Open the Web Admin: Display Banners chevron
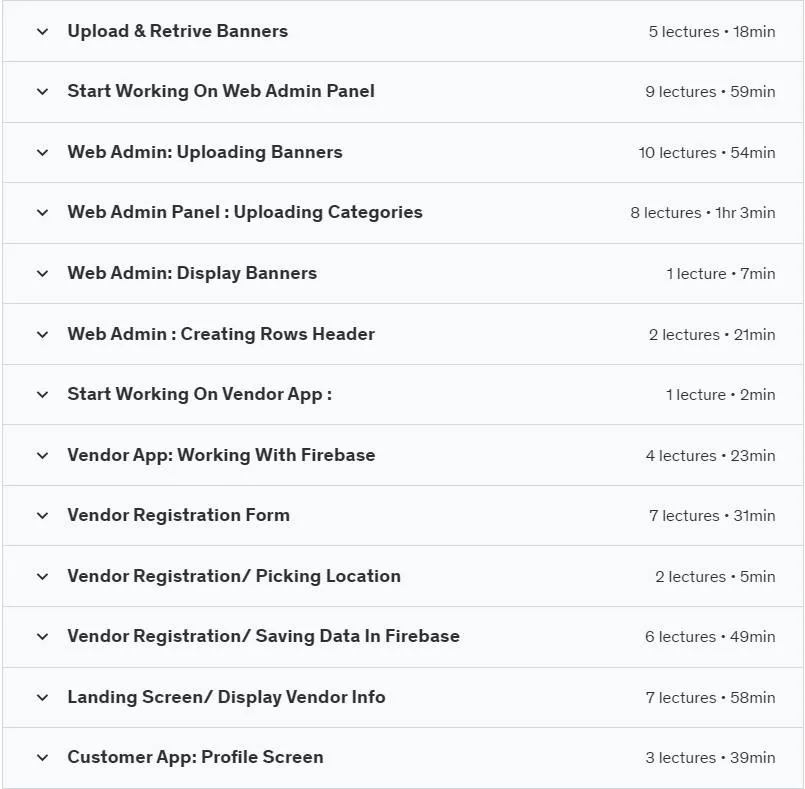This screenshot has width=805, height=789. pyautogui.click(x=43, y=274)
